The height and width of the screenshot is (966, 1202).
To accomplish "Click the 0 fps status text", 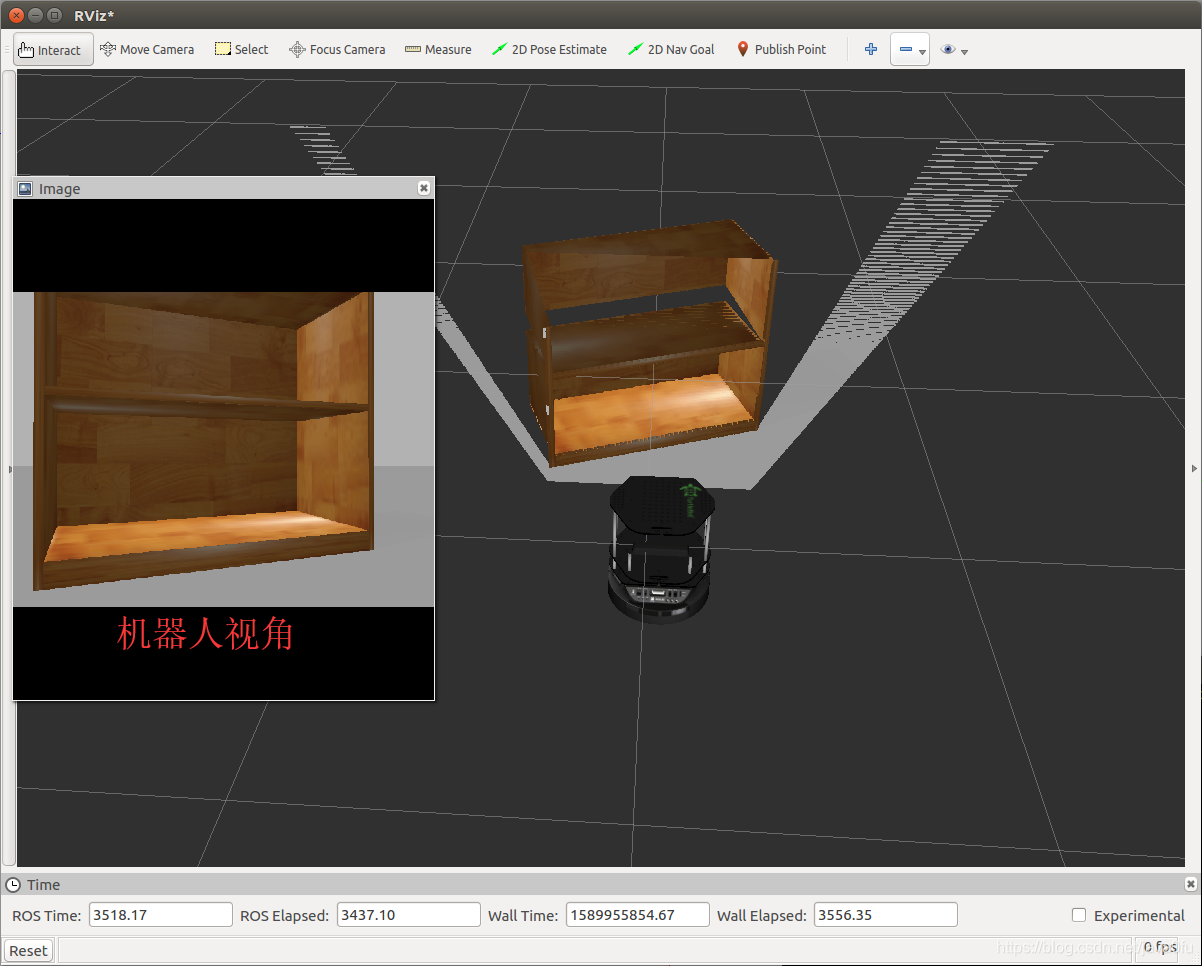I will [x=1160, y=946].
